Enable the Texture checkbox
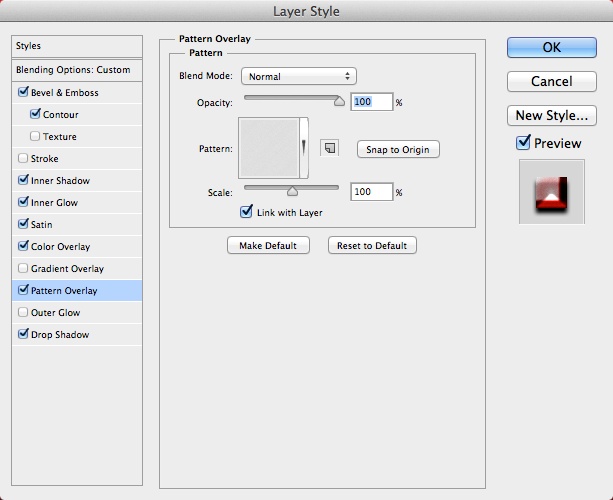The image size is (613, 500). (35, 136)
